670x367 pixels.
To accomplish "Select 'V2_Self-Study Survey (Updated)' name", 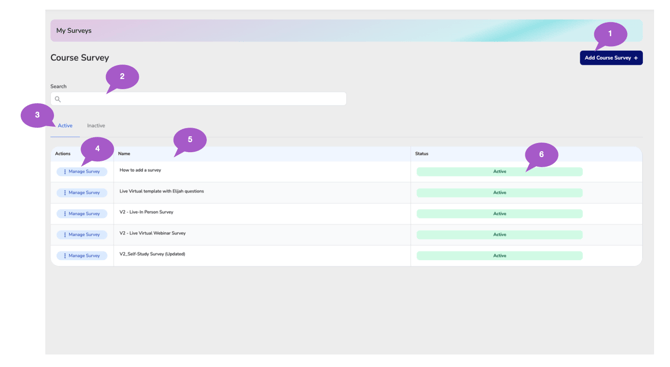I will click(152, 254).
